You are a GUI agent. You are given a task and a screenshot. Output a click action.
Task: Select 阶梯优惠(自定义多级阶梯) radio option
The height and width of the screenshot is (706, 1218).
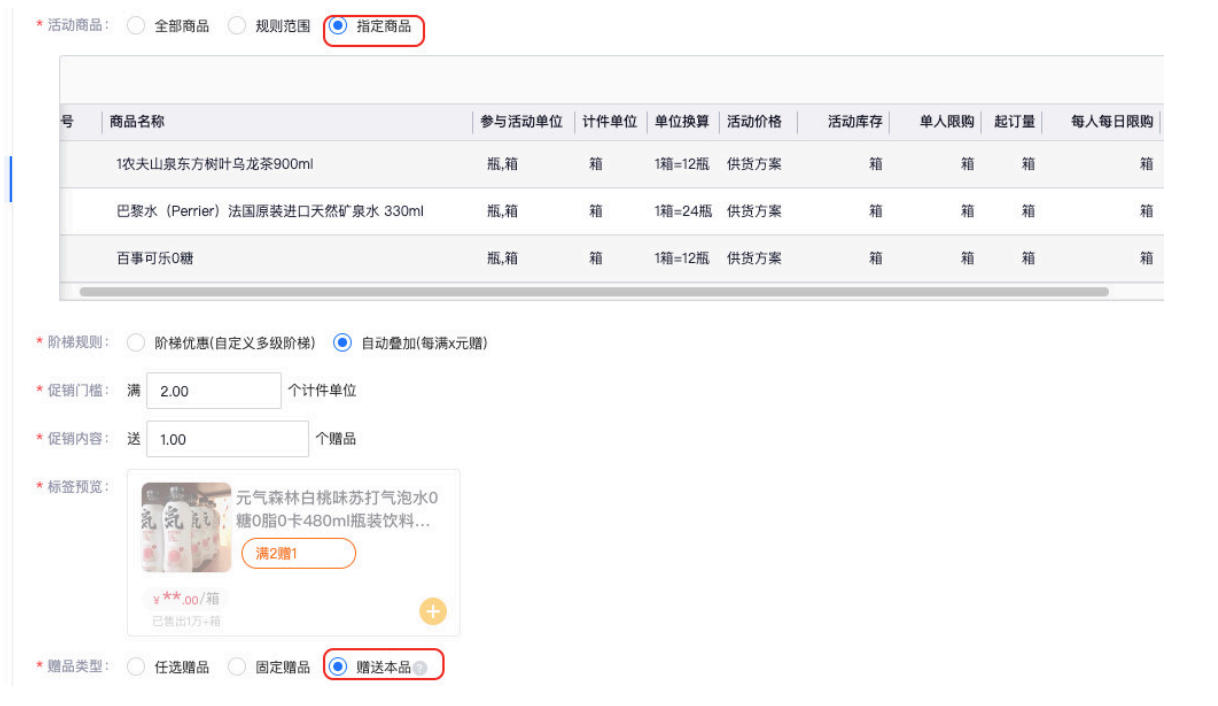(x=137, y=343)
